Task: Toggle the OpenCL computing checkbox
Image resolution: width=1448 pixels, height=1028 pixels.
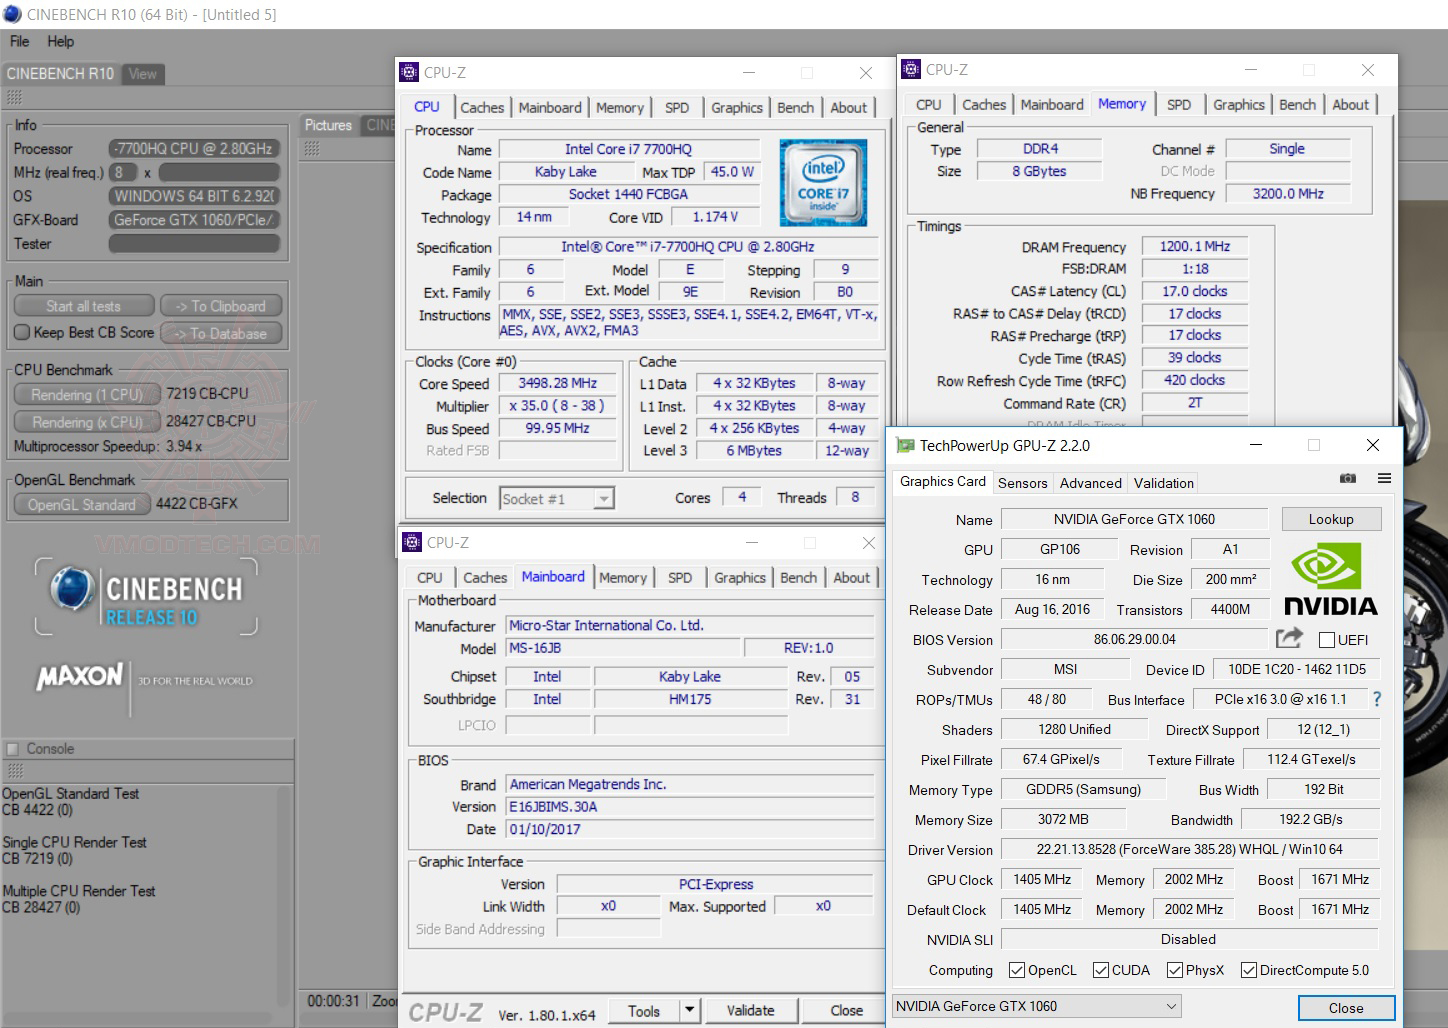Action: point(1017,970)
